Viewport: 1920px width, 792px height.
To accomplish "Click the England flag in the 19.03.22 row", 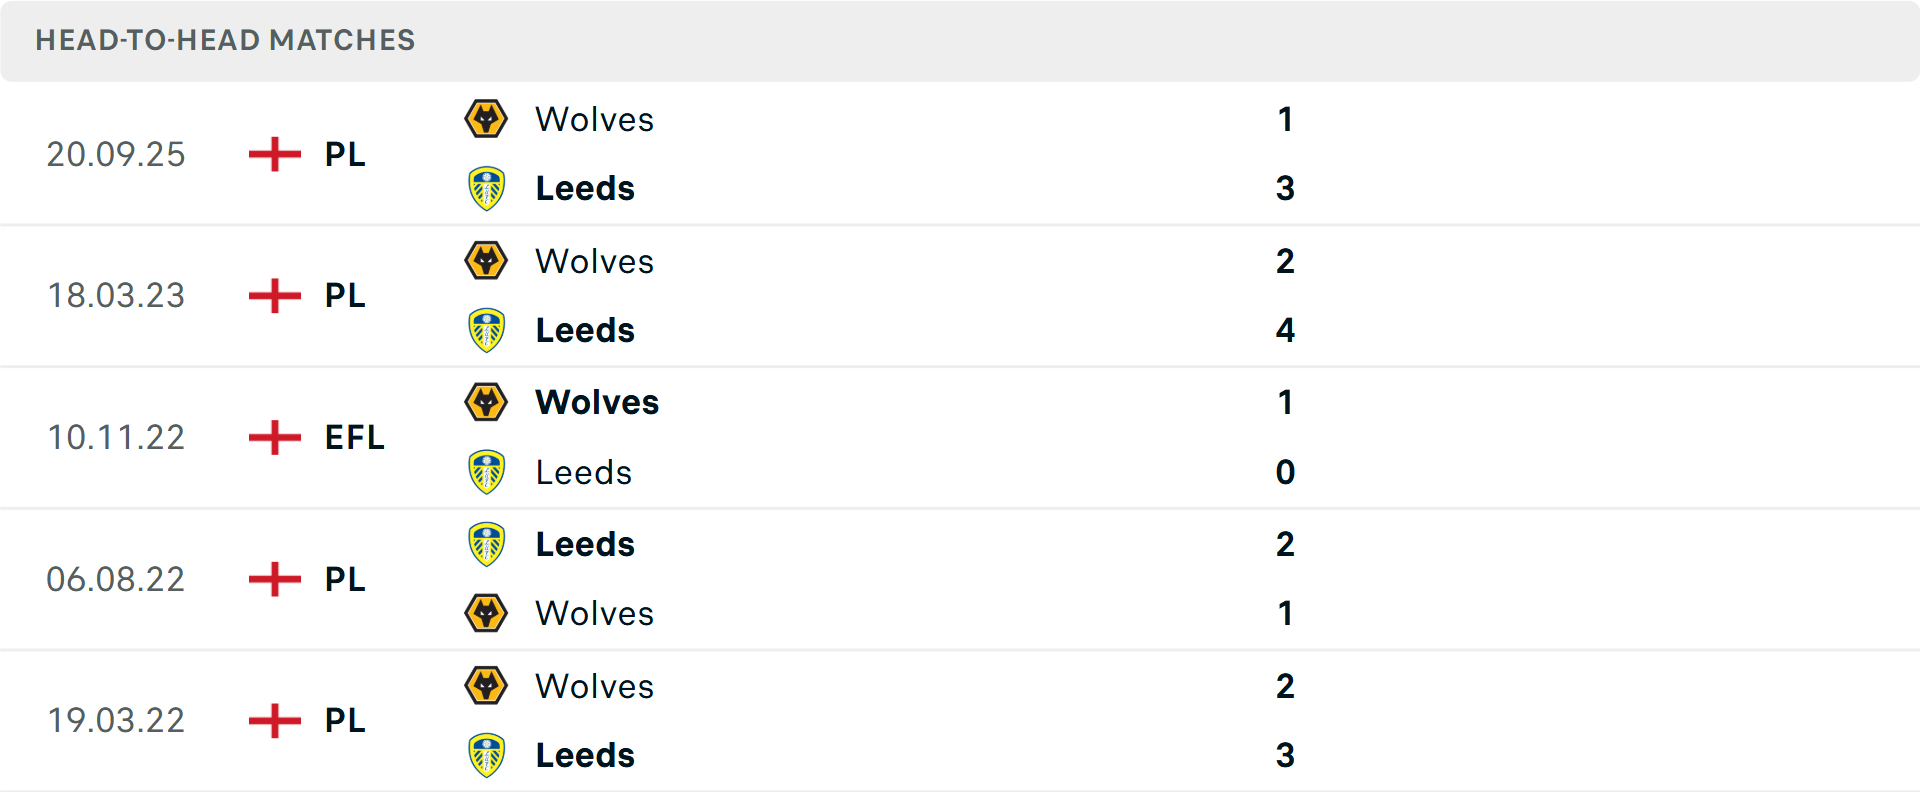I will point(272,720).
